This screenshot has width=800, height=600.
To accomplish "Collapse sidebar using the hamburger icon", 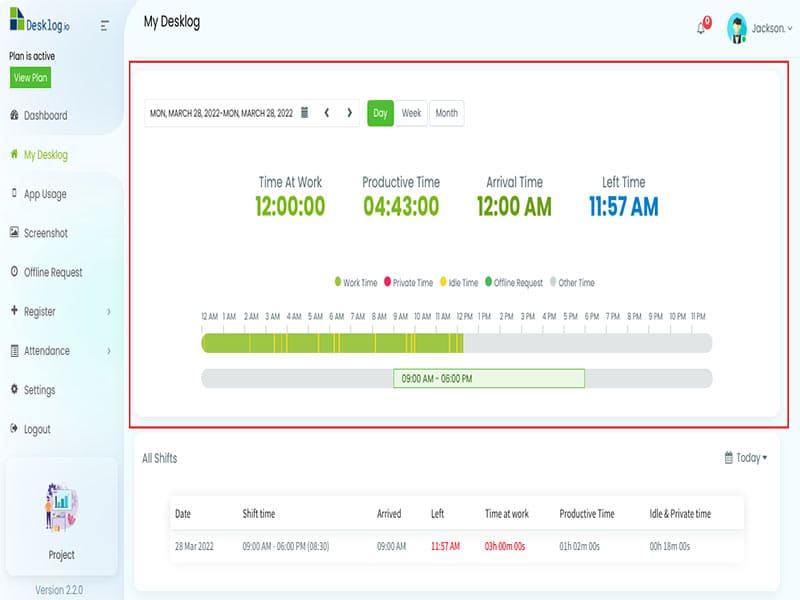I will click(105, 26).
